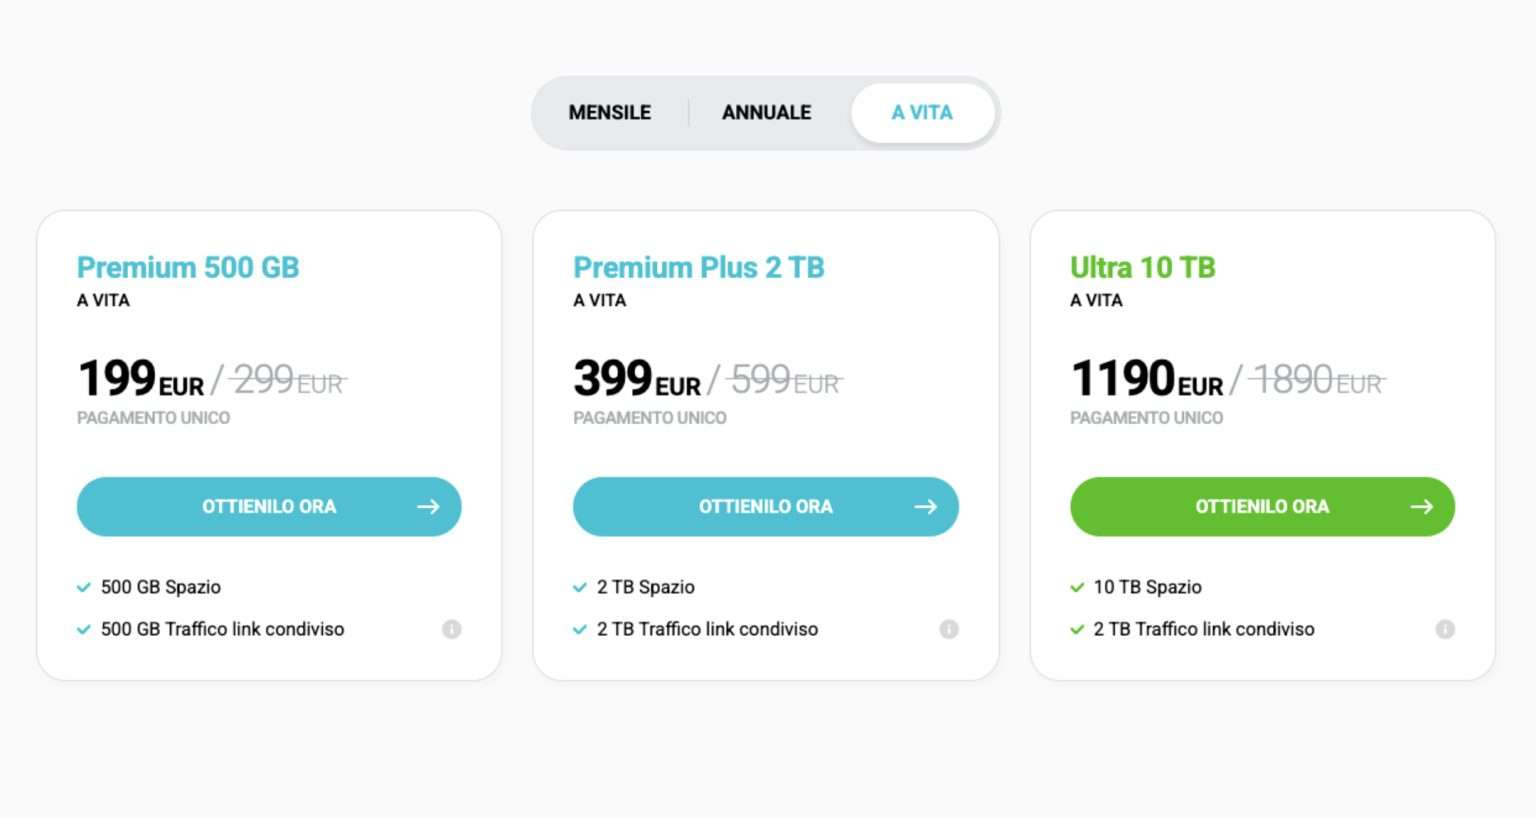Click the arrow icon inside the Premium Plus 2 TB button
The width and height of the screenshot is (1536, 818).
[x=925, y=506]
